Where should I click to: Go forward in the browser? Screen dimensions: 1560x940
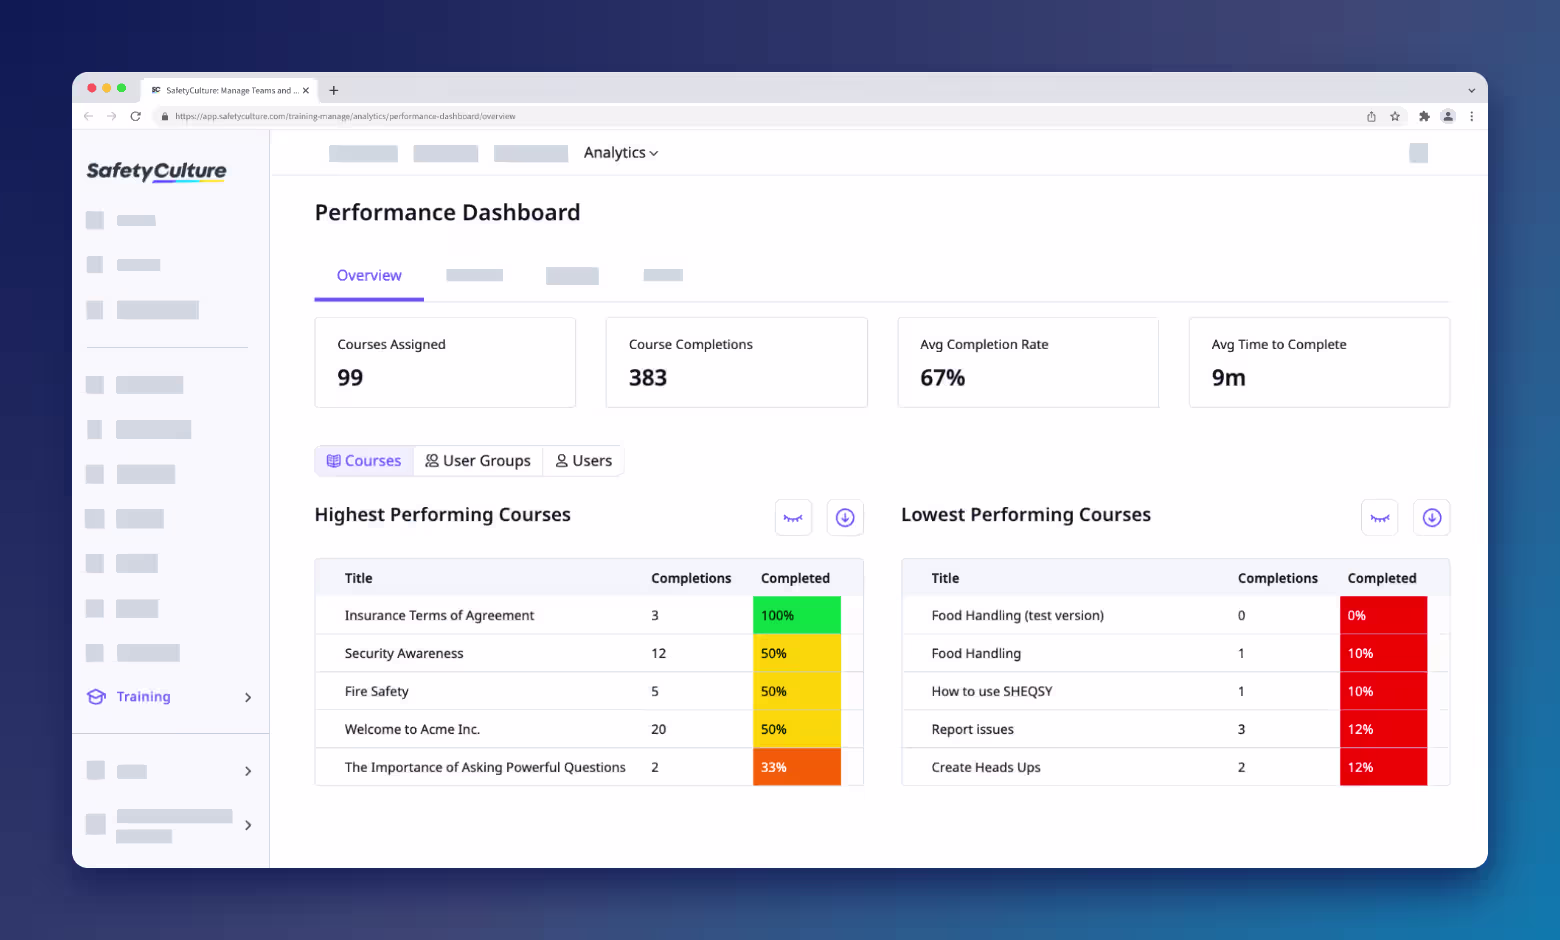(111, 116)
